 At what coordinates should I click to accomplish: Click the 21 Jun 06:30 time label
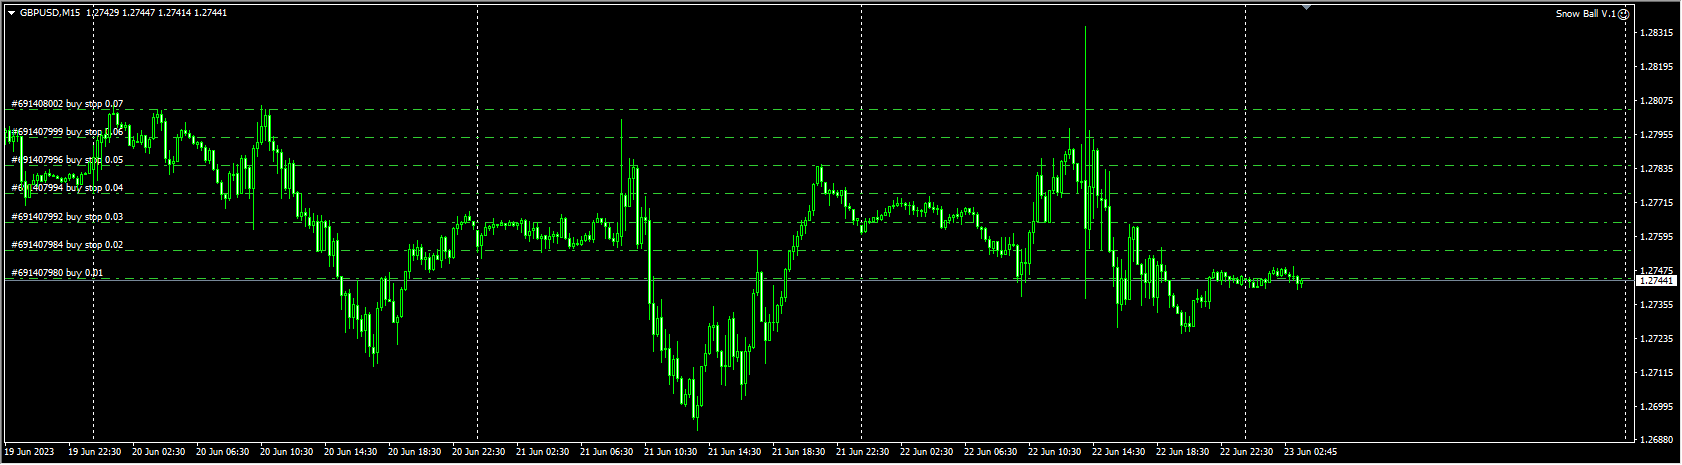(x=607, y=452)
